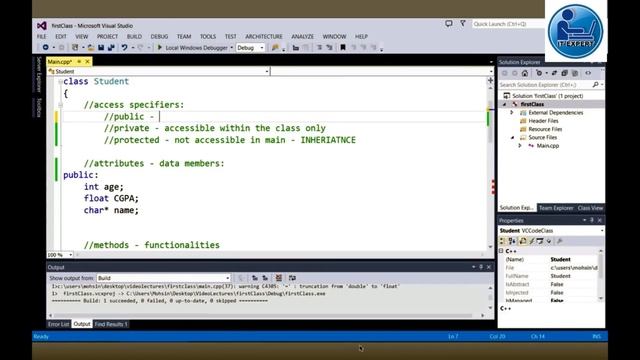Toggle auto-hide pin on the Properties panel

pos(592,220)
